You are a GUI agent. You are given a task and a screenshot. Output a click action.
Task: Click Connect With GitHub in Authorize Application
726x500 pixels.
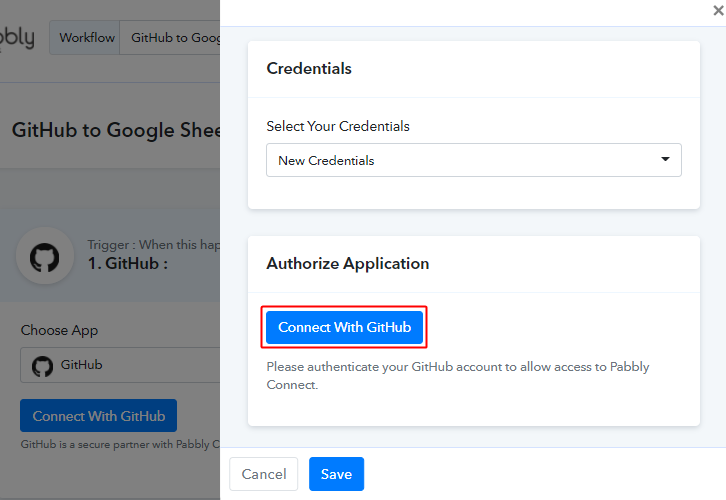344,327
